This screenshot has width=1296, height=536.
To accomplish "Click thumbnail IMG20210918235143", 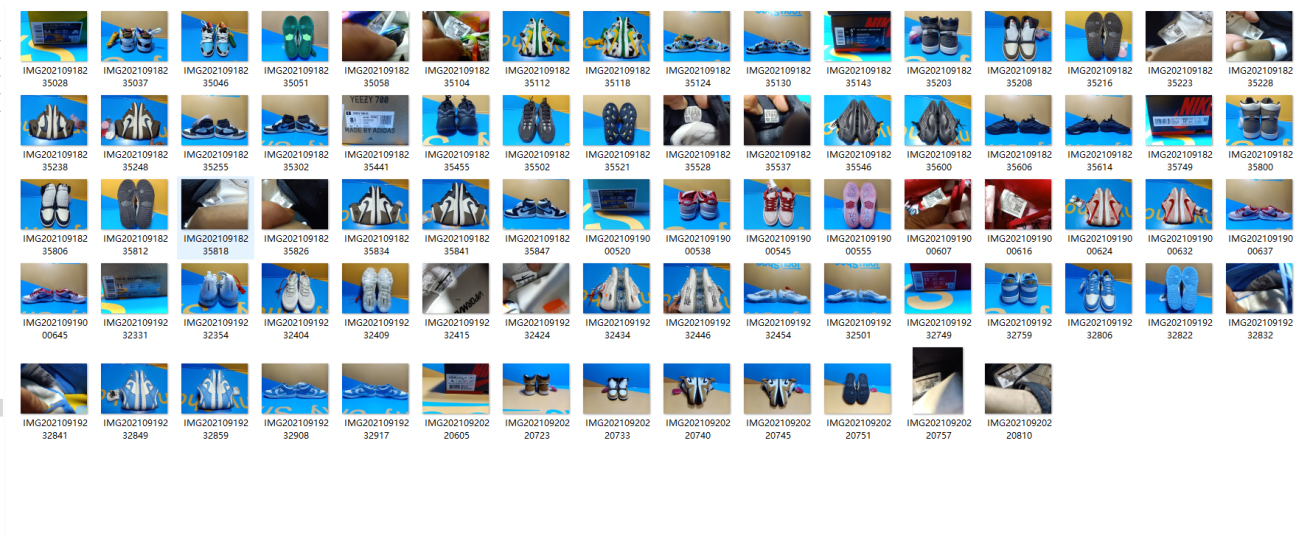I will pos(858,37).
